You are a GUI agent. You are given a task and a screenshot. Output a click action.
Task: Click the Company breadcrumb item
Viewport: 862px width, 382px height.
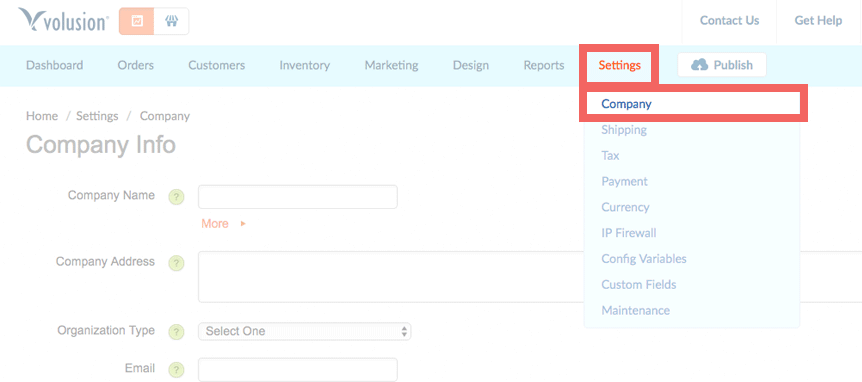(x=165, y=116)
